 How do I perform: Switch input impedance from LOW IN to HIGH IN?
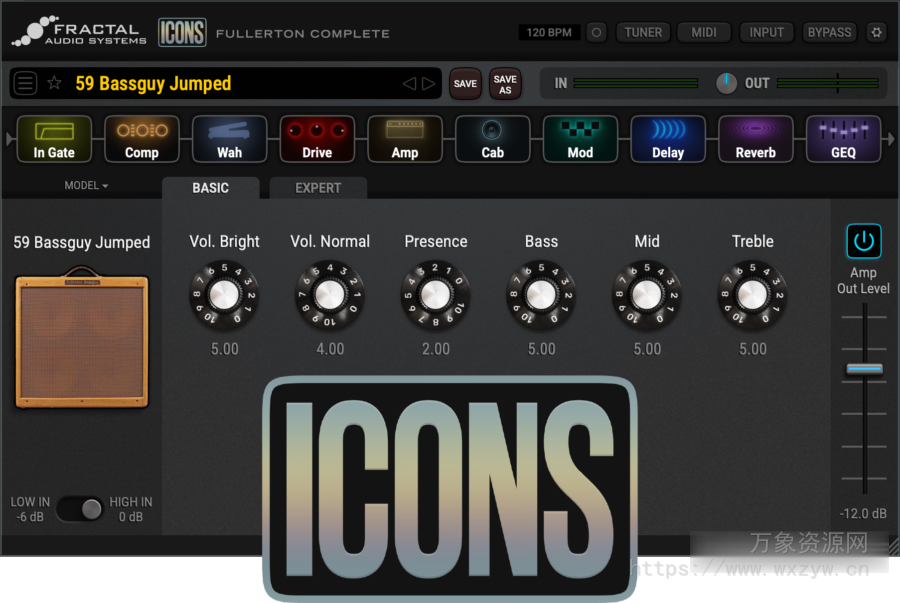(80, 509)
